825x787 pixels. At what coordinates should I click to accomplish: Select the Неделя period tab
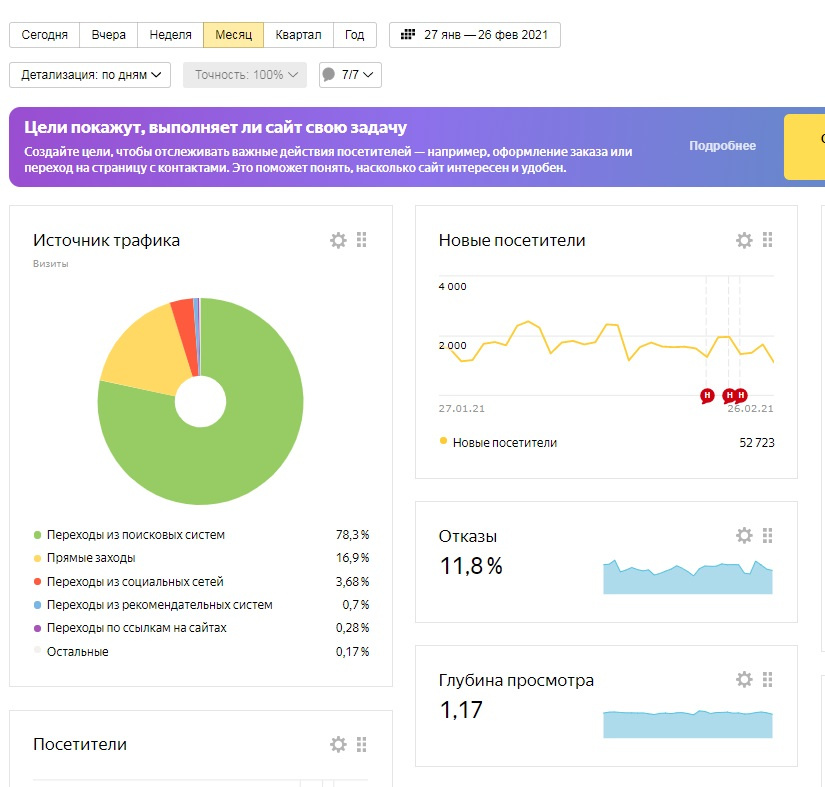170,35
